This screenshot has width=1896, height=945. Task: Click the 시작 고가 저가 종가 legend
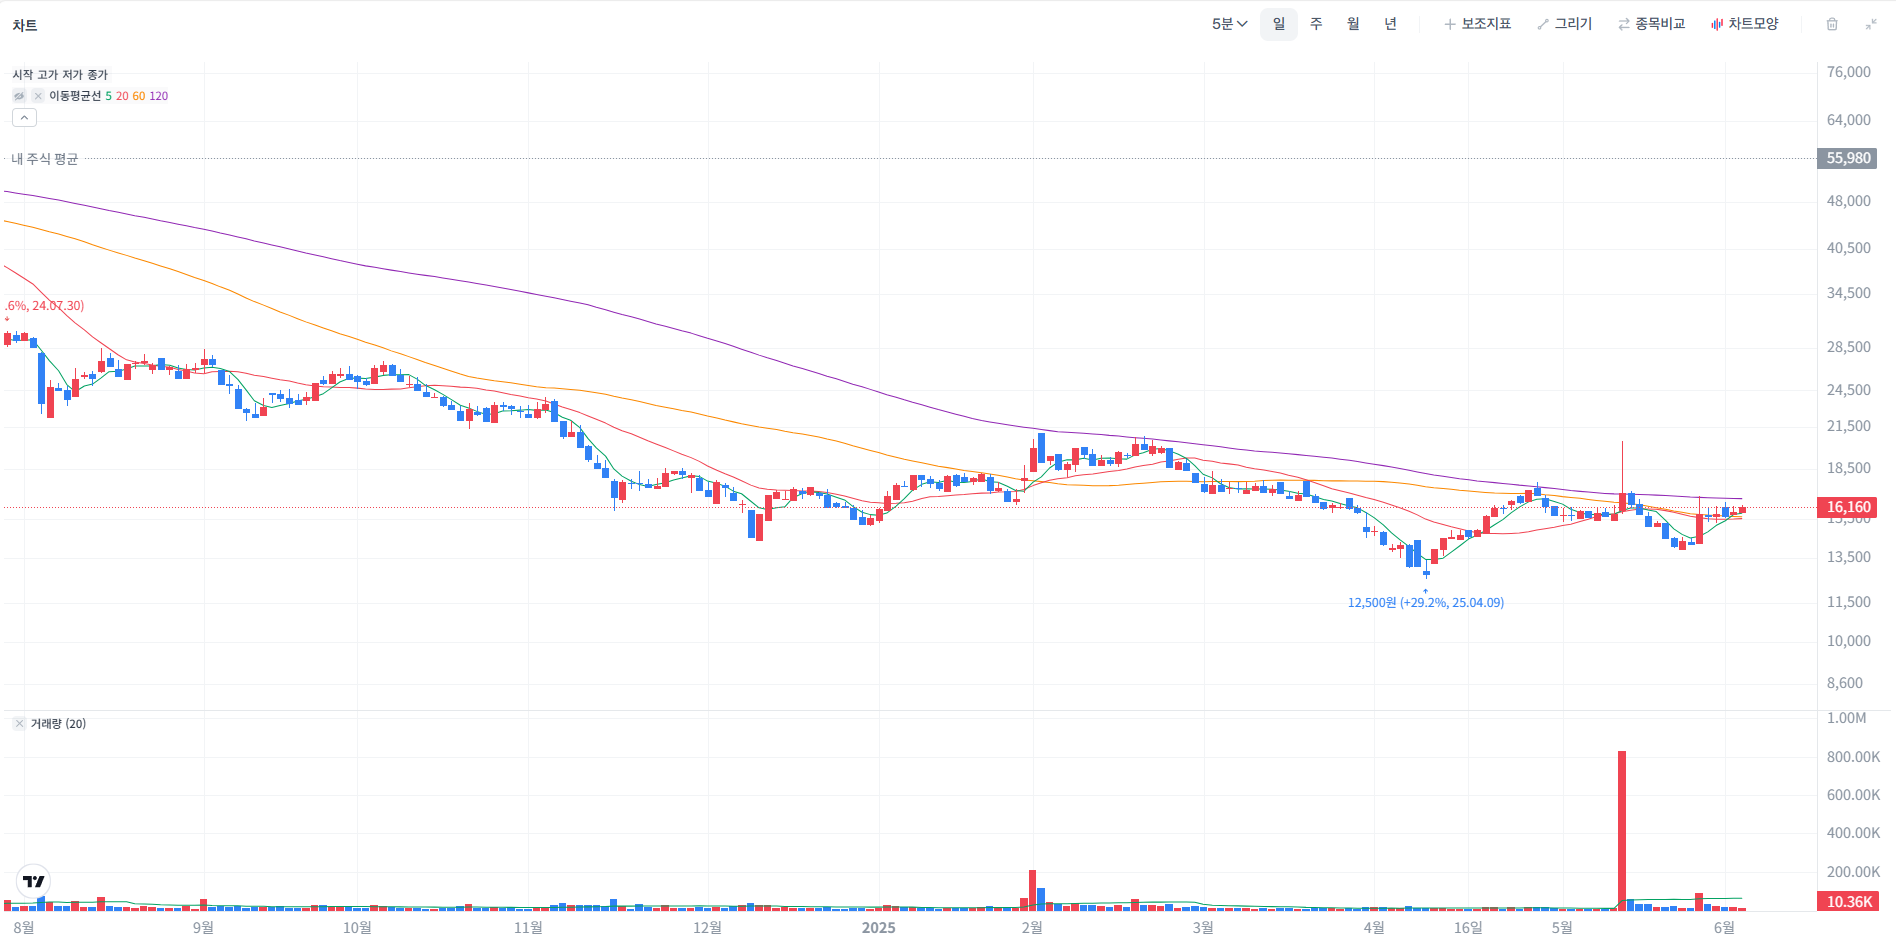(60, 75)
